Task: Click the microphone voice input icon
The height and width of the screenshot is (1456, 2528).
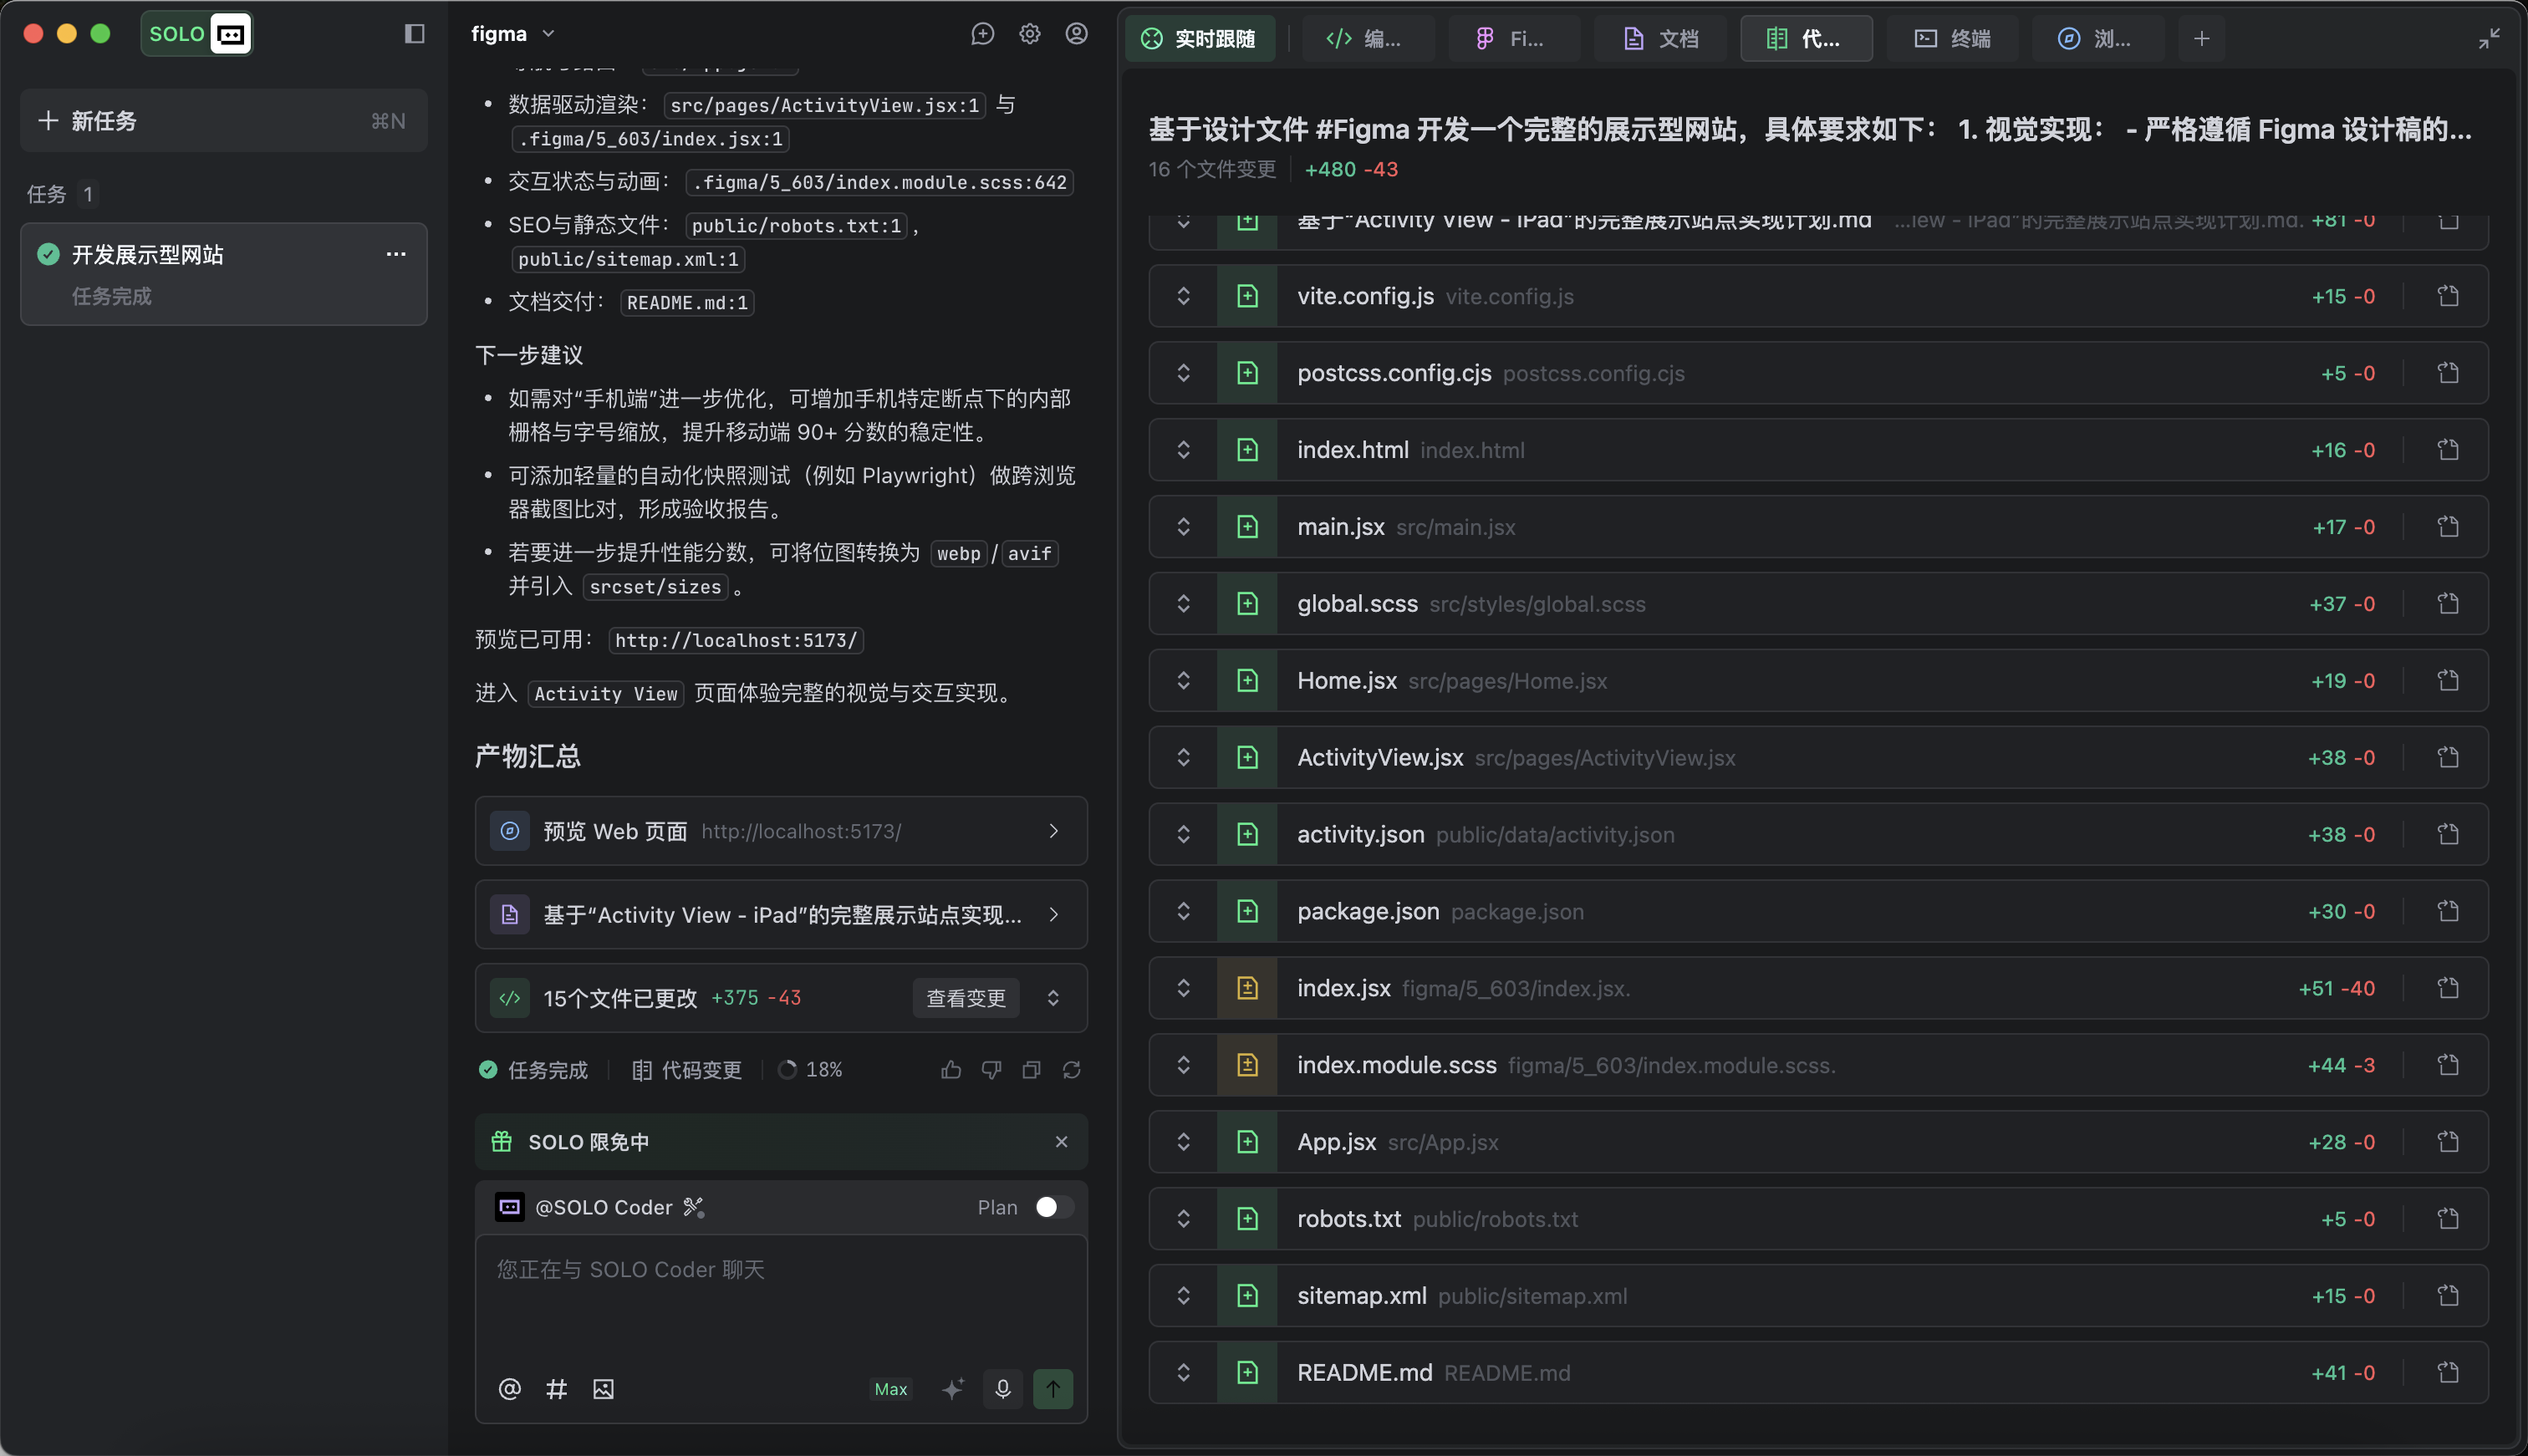Action: [x=1003, y=1388]
